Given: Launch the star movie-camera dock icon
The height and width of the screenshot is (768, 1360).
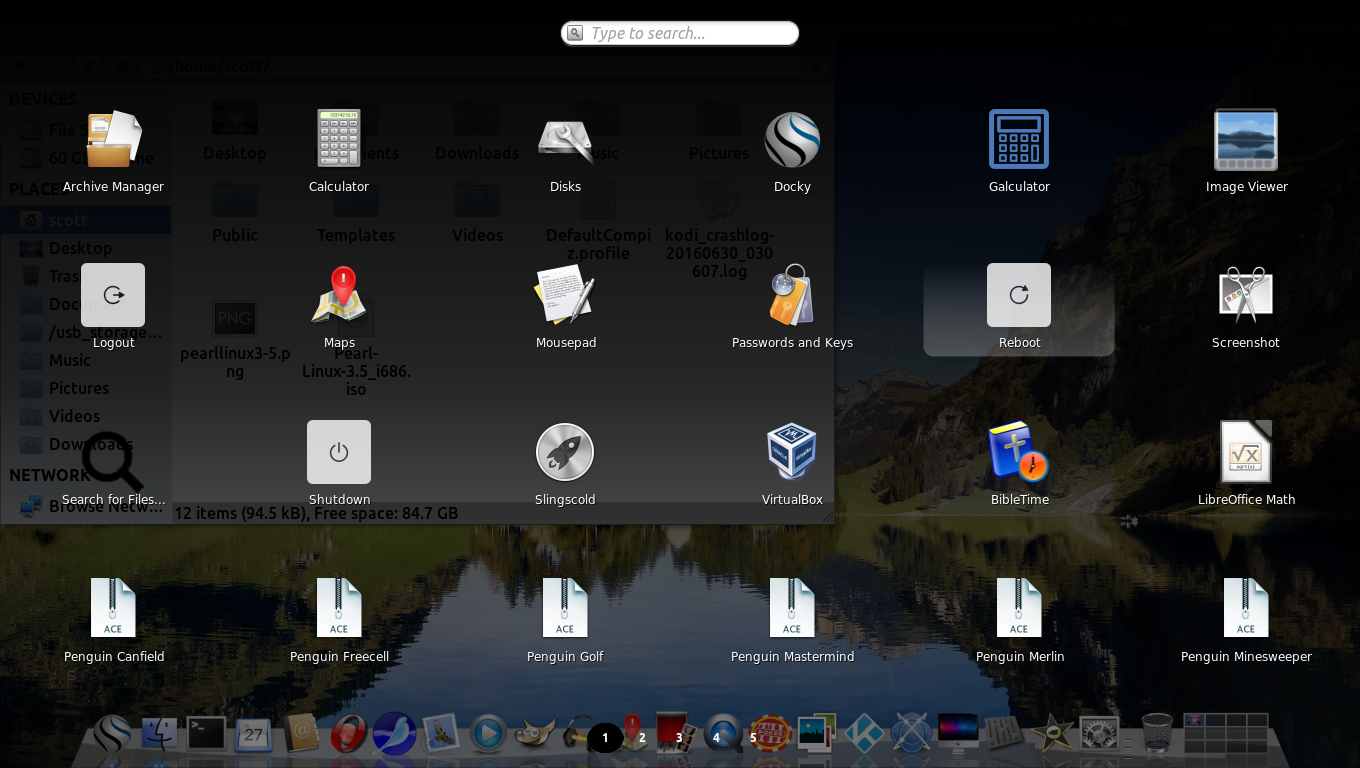Looking at the screenshot, I should coord(1052,735).
